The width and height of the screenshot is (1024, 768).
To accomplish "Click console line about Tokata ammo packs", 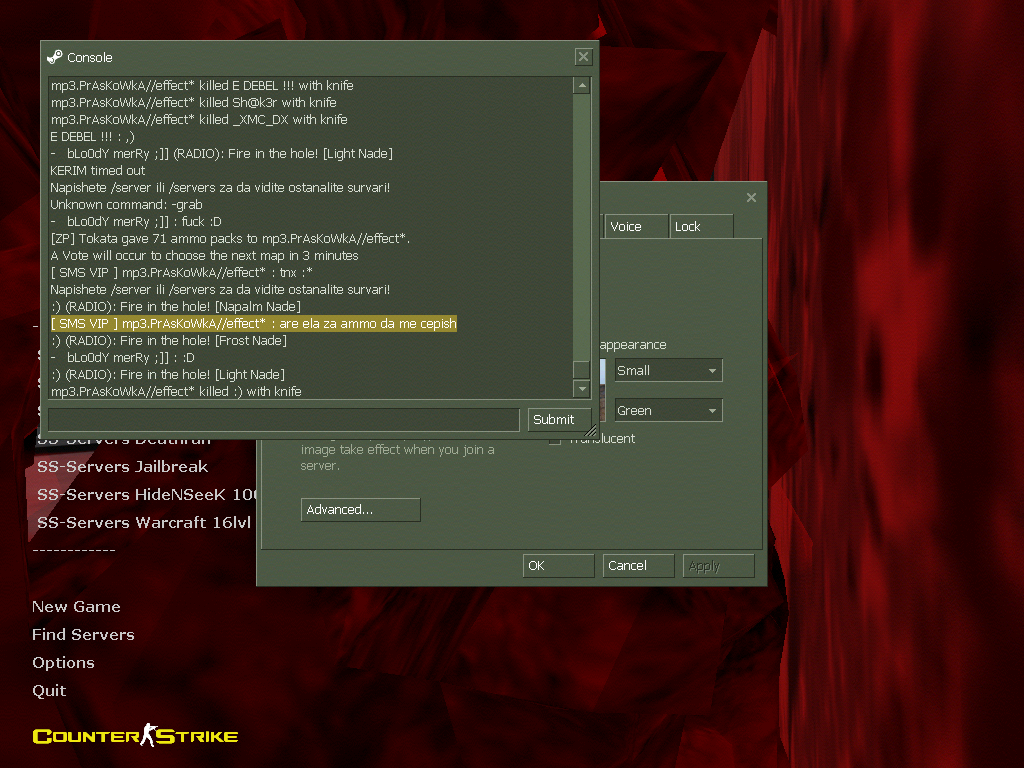I will (x=231, y=238).
